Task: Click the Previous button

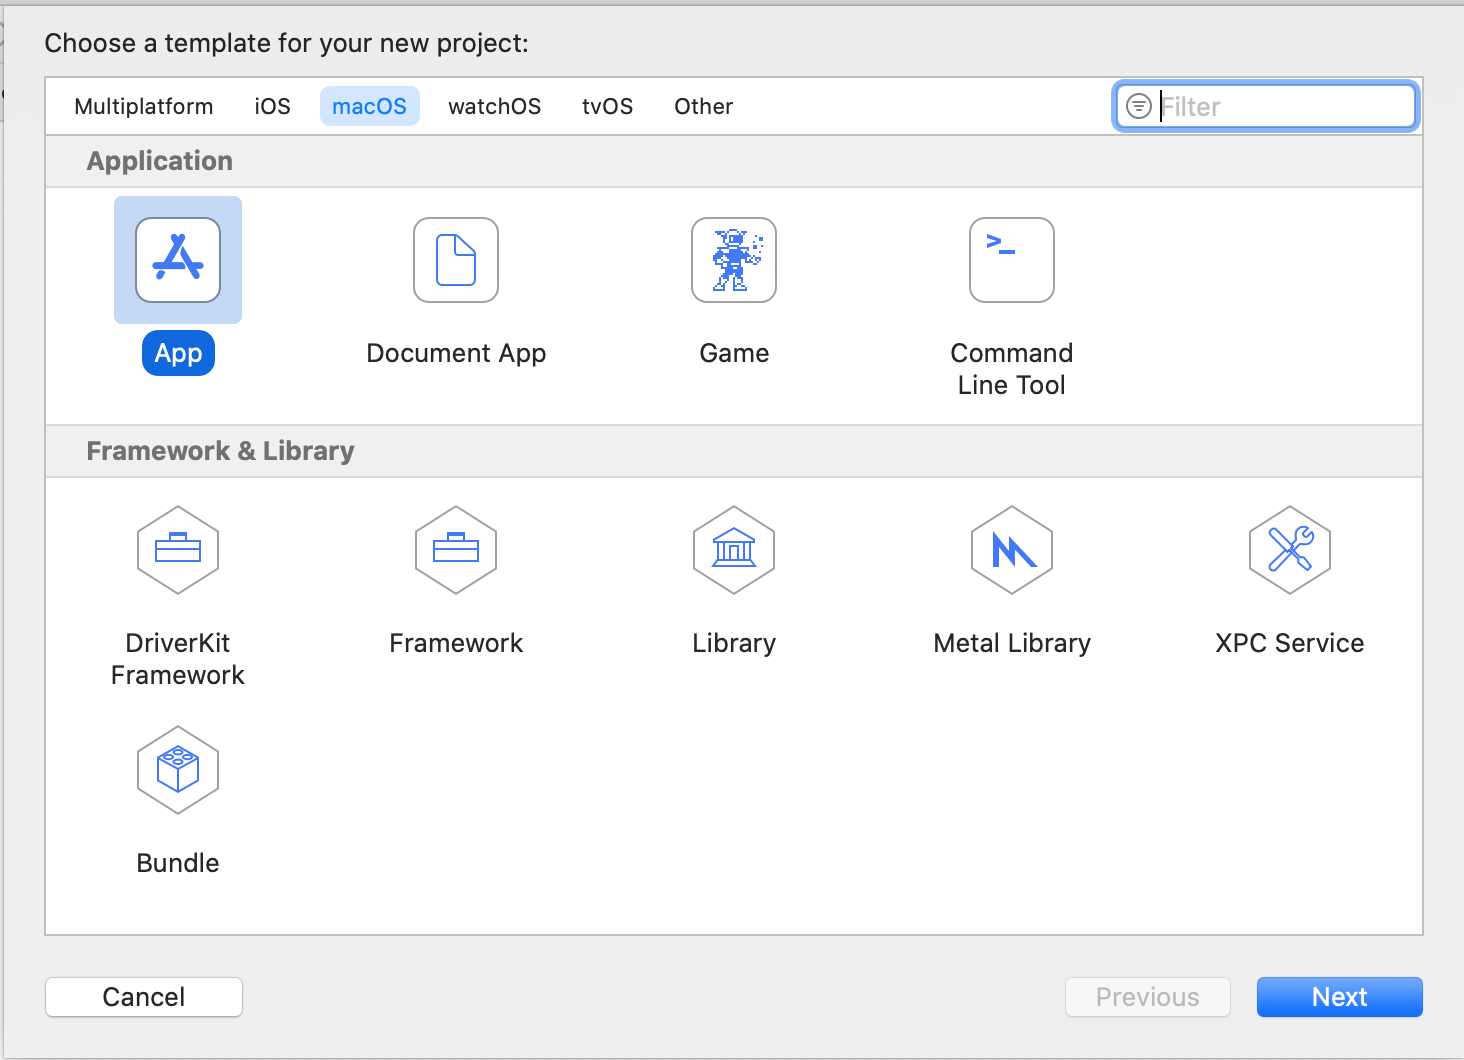Action: click(x=1148, y=997)
